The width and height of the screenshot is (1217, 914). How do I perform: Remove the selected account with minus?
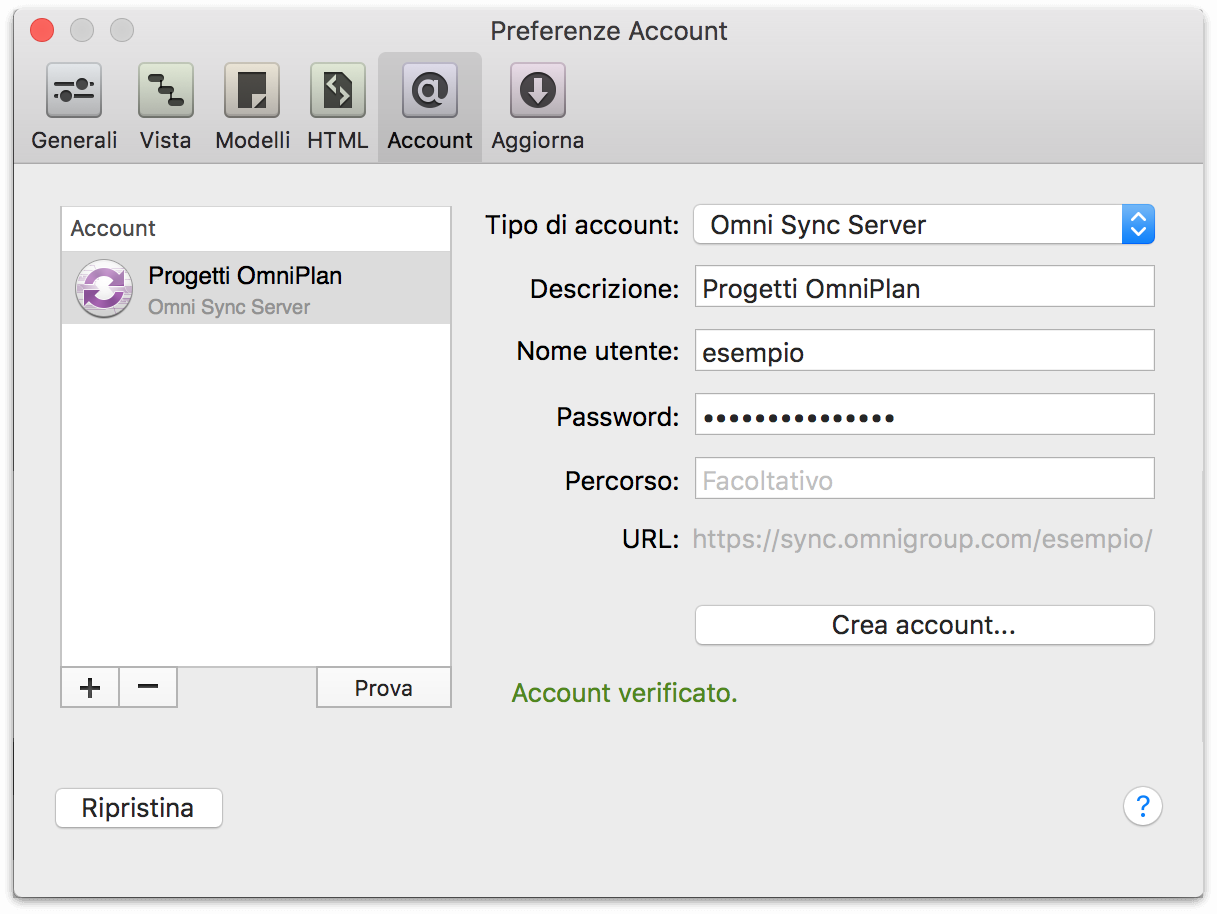[147, 687]
